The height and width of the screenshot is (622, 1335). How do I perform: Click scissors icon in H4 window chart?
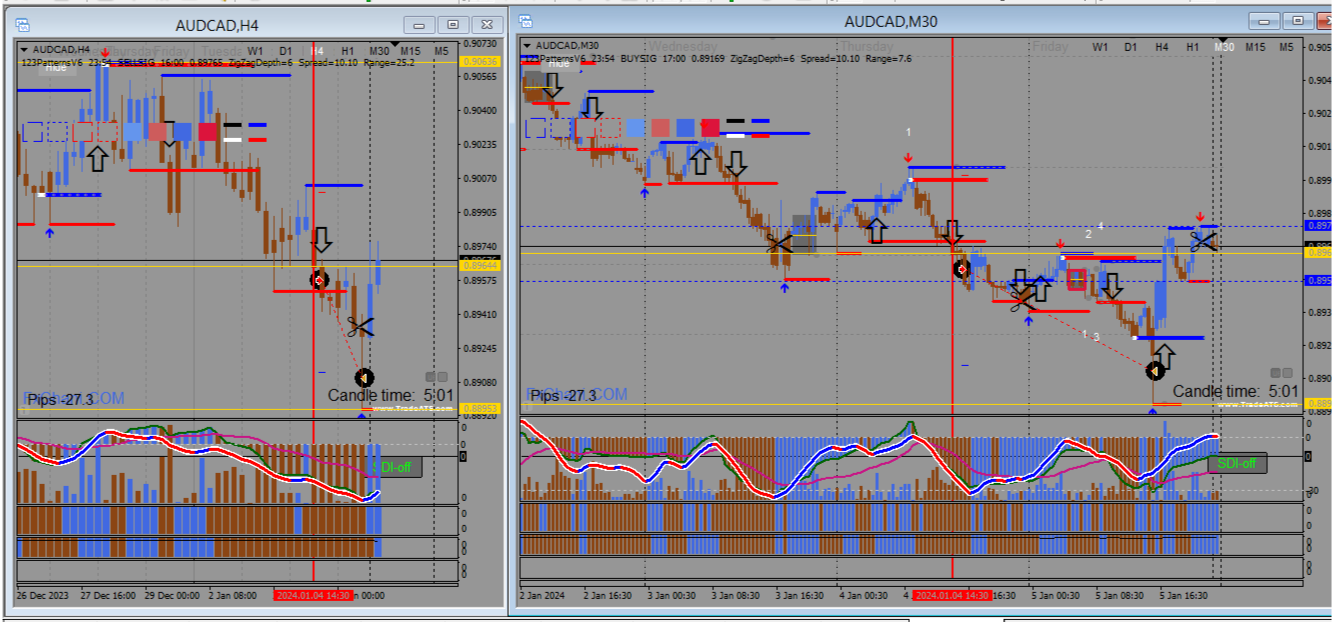360,325
